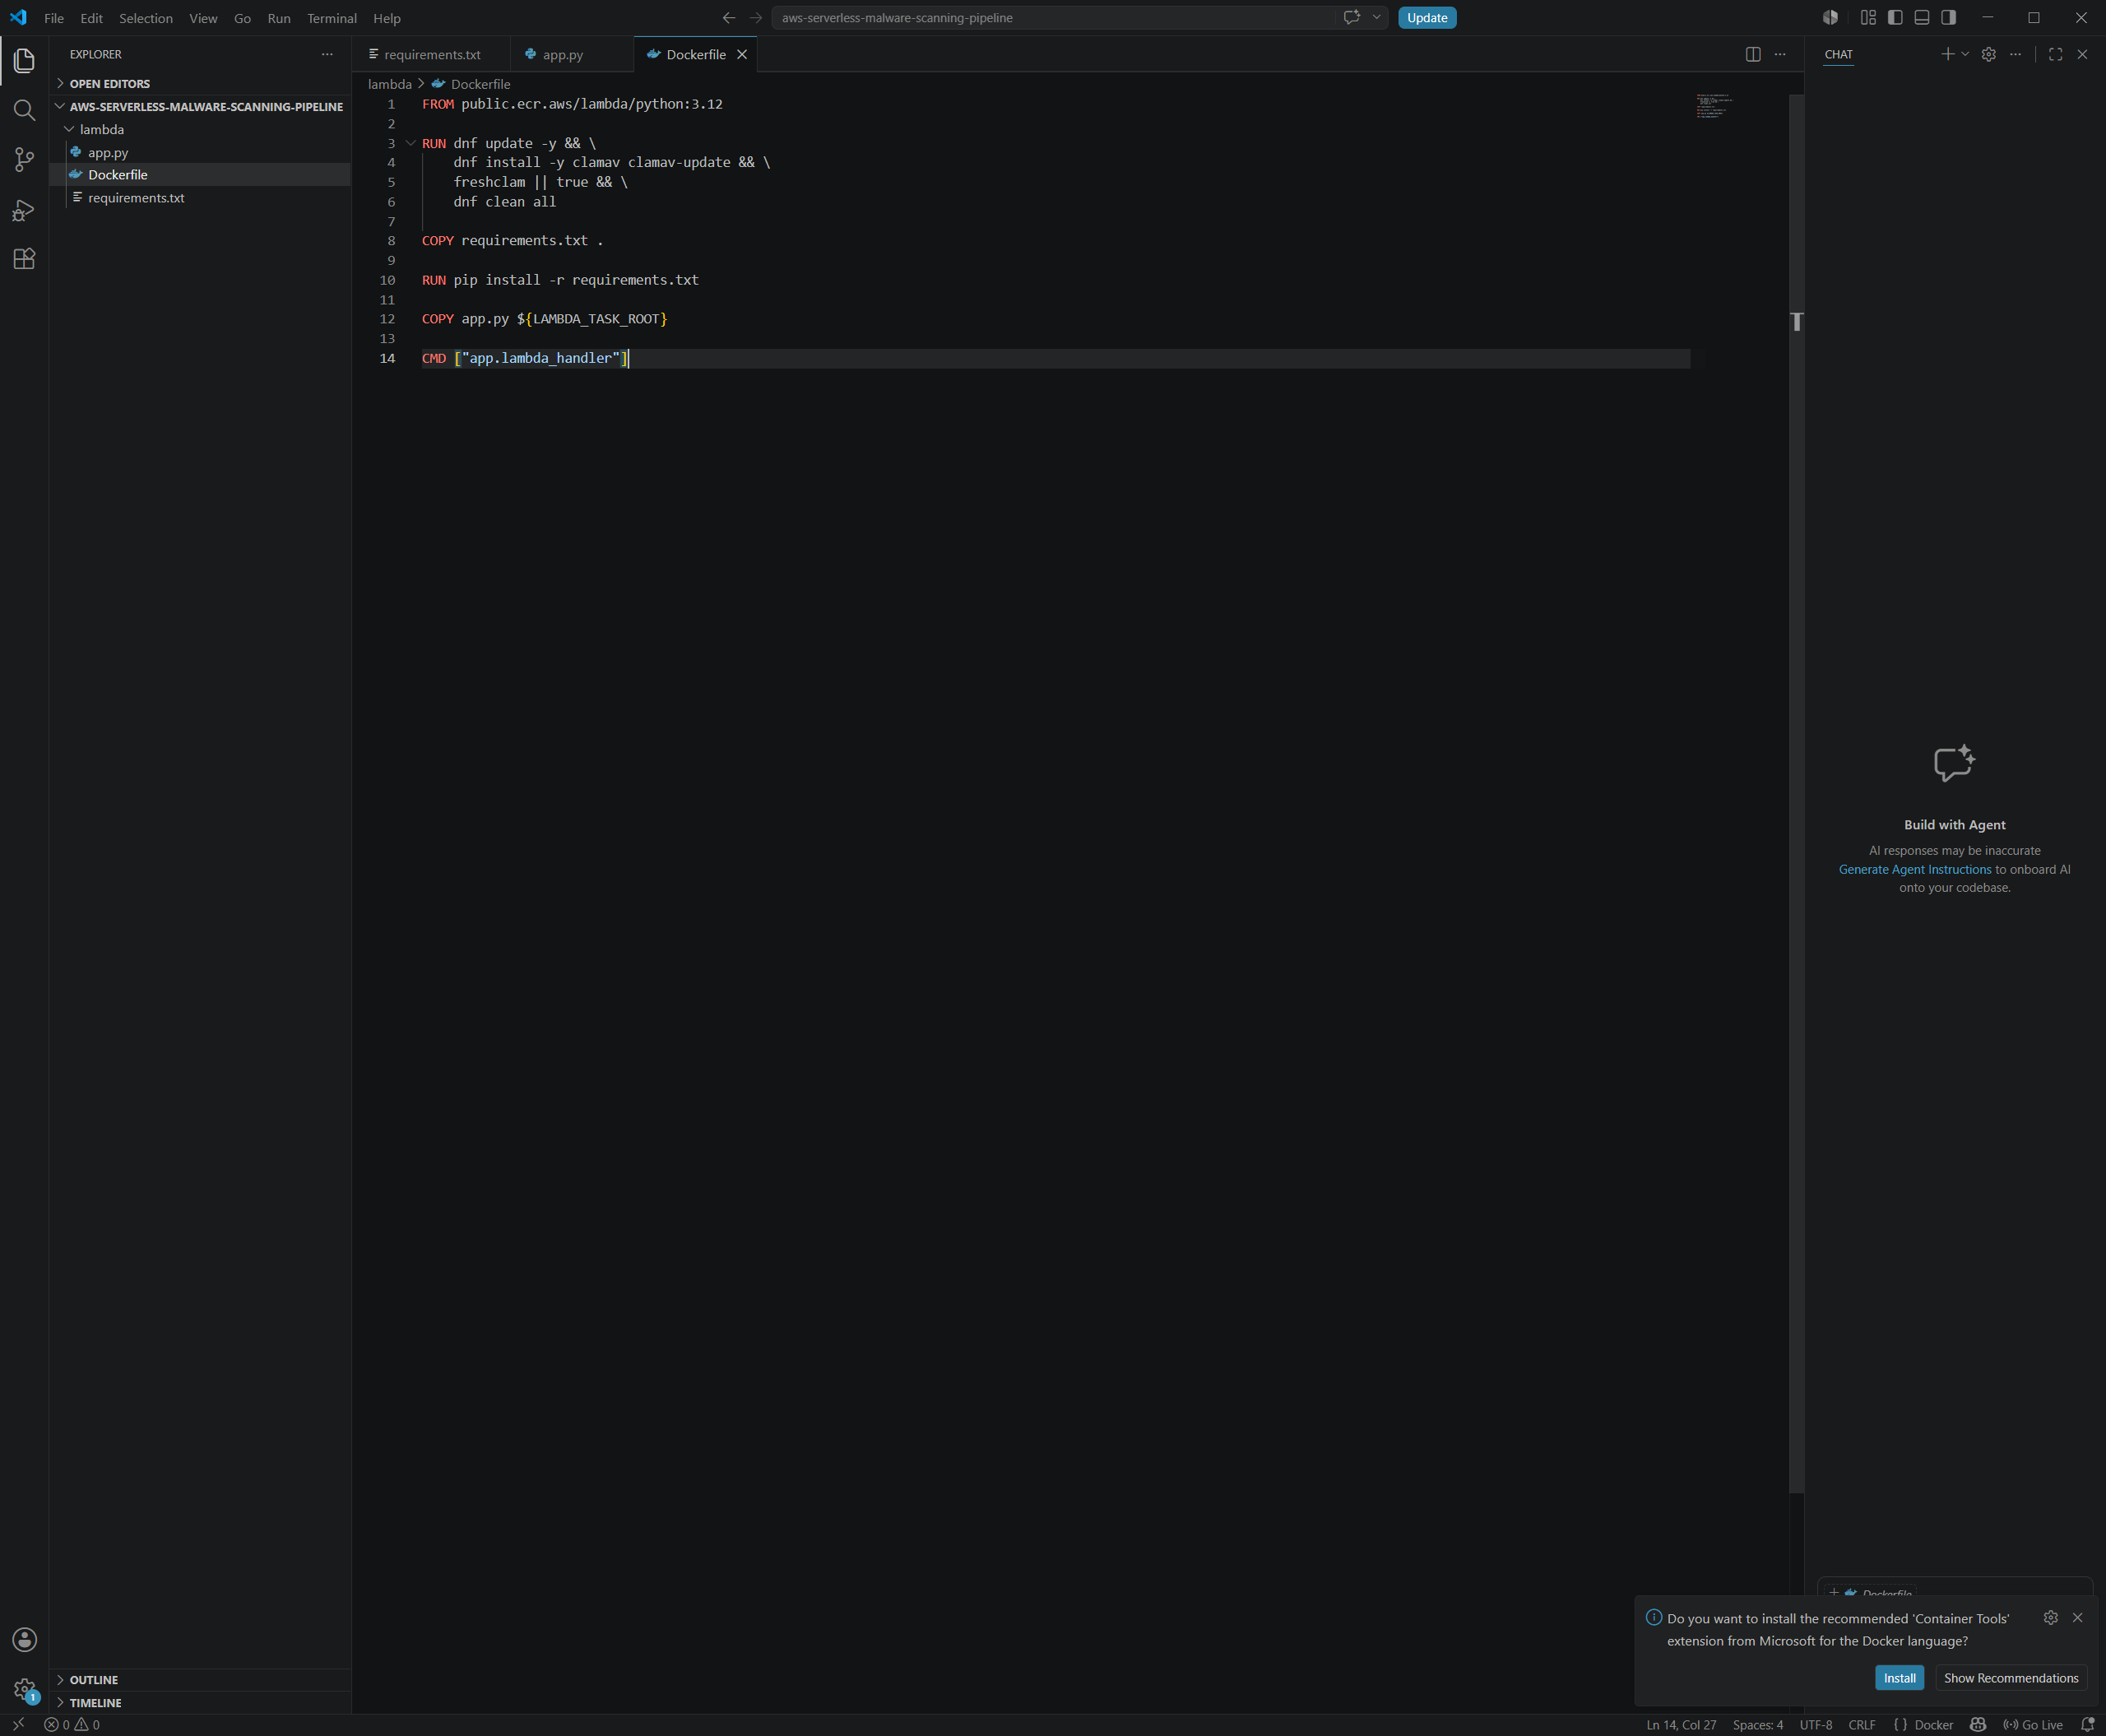Open the Search view

(24, 110)
